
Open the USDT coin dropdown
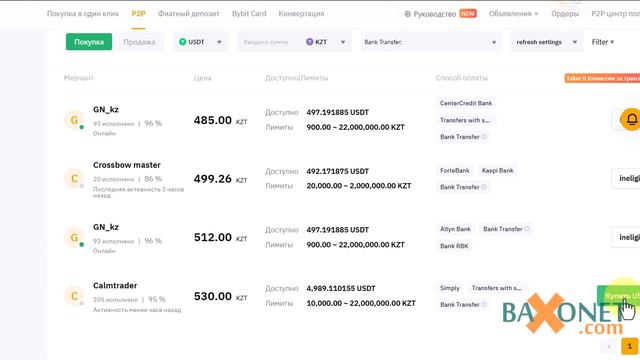pyautogui.click(x=200, y=42)
